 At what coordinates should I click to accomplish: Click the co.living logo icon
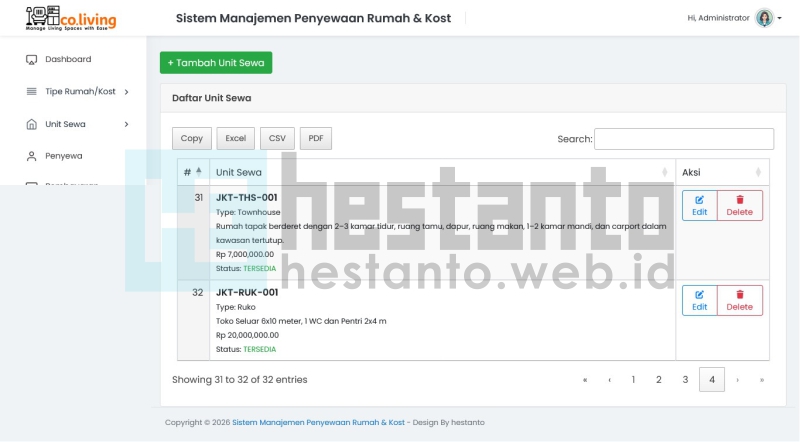coord(42,17)
